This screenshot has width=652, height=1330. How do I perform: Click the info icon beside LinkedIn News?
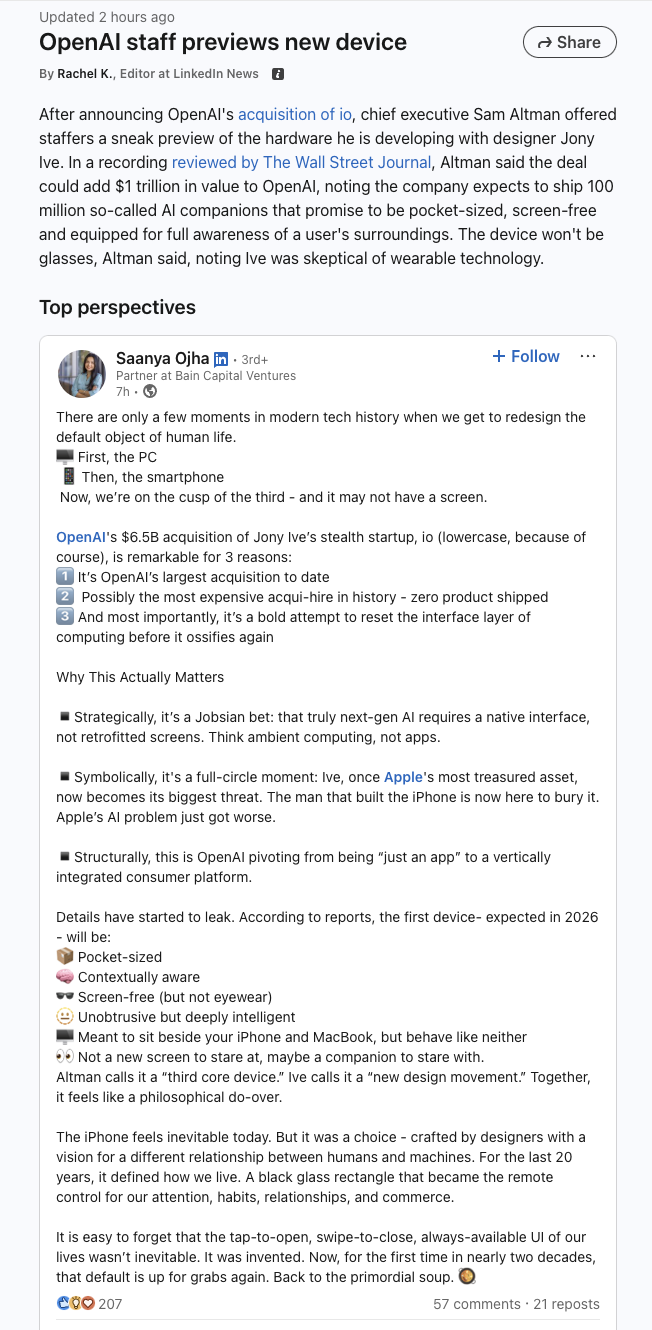(x=278, y=74)
